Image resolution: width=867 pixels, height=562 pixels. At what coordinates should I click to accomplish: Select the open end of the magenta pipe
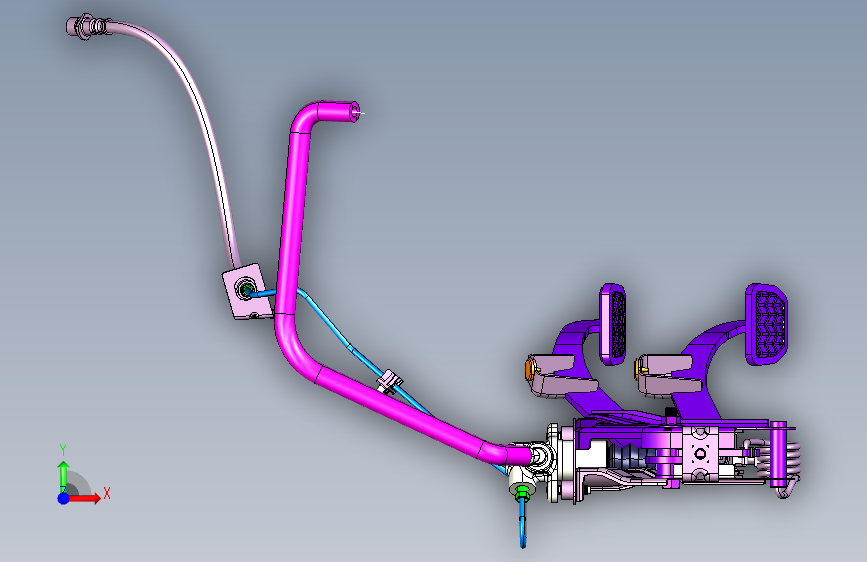tap(354, 112)
